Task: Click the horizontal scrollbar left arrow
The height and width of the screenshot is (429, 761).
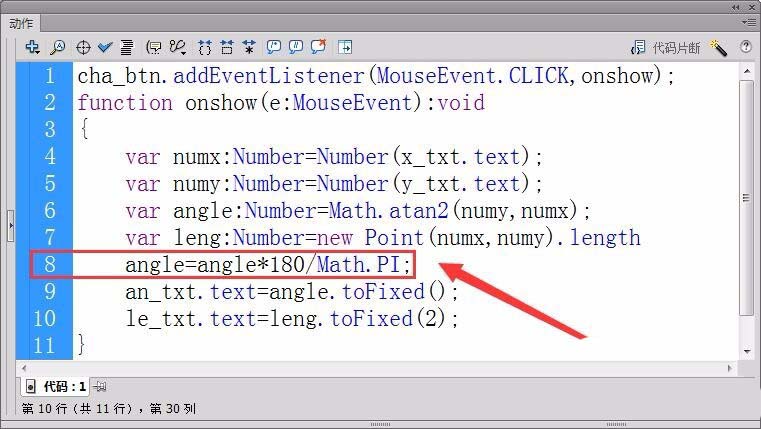Action: pyautogui.click(x=24, y=368)
